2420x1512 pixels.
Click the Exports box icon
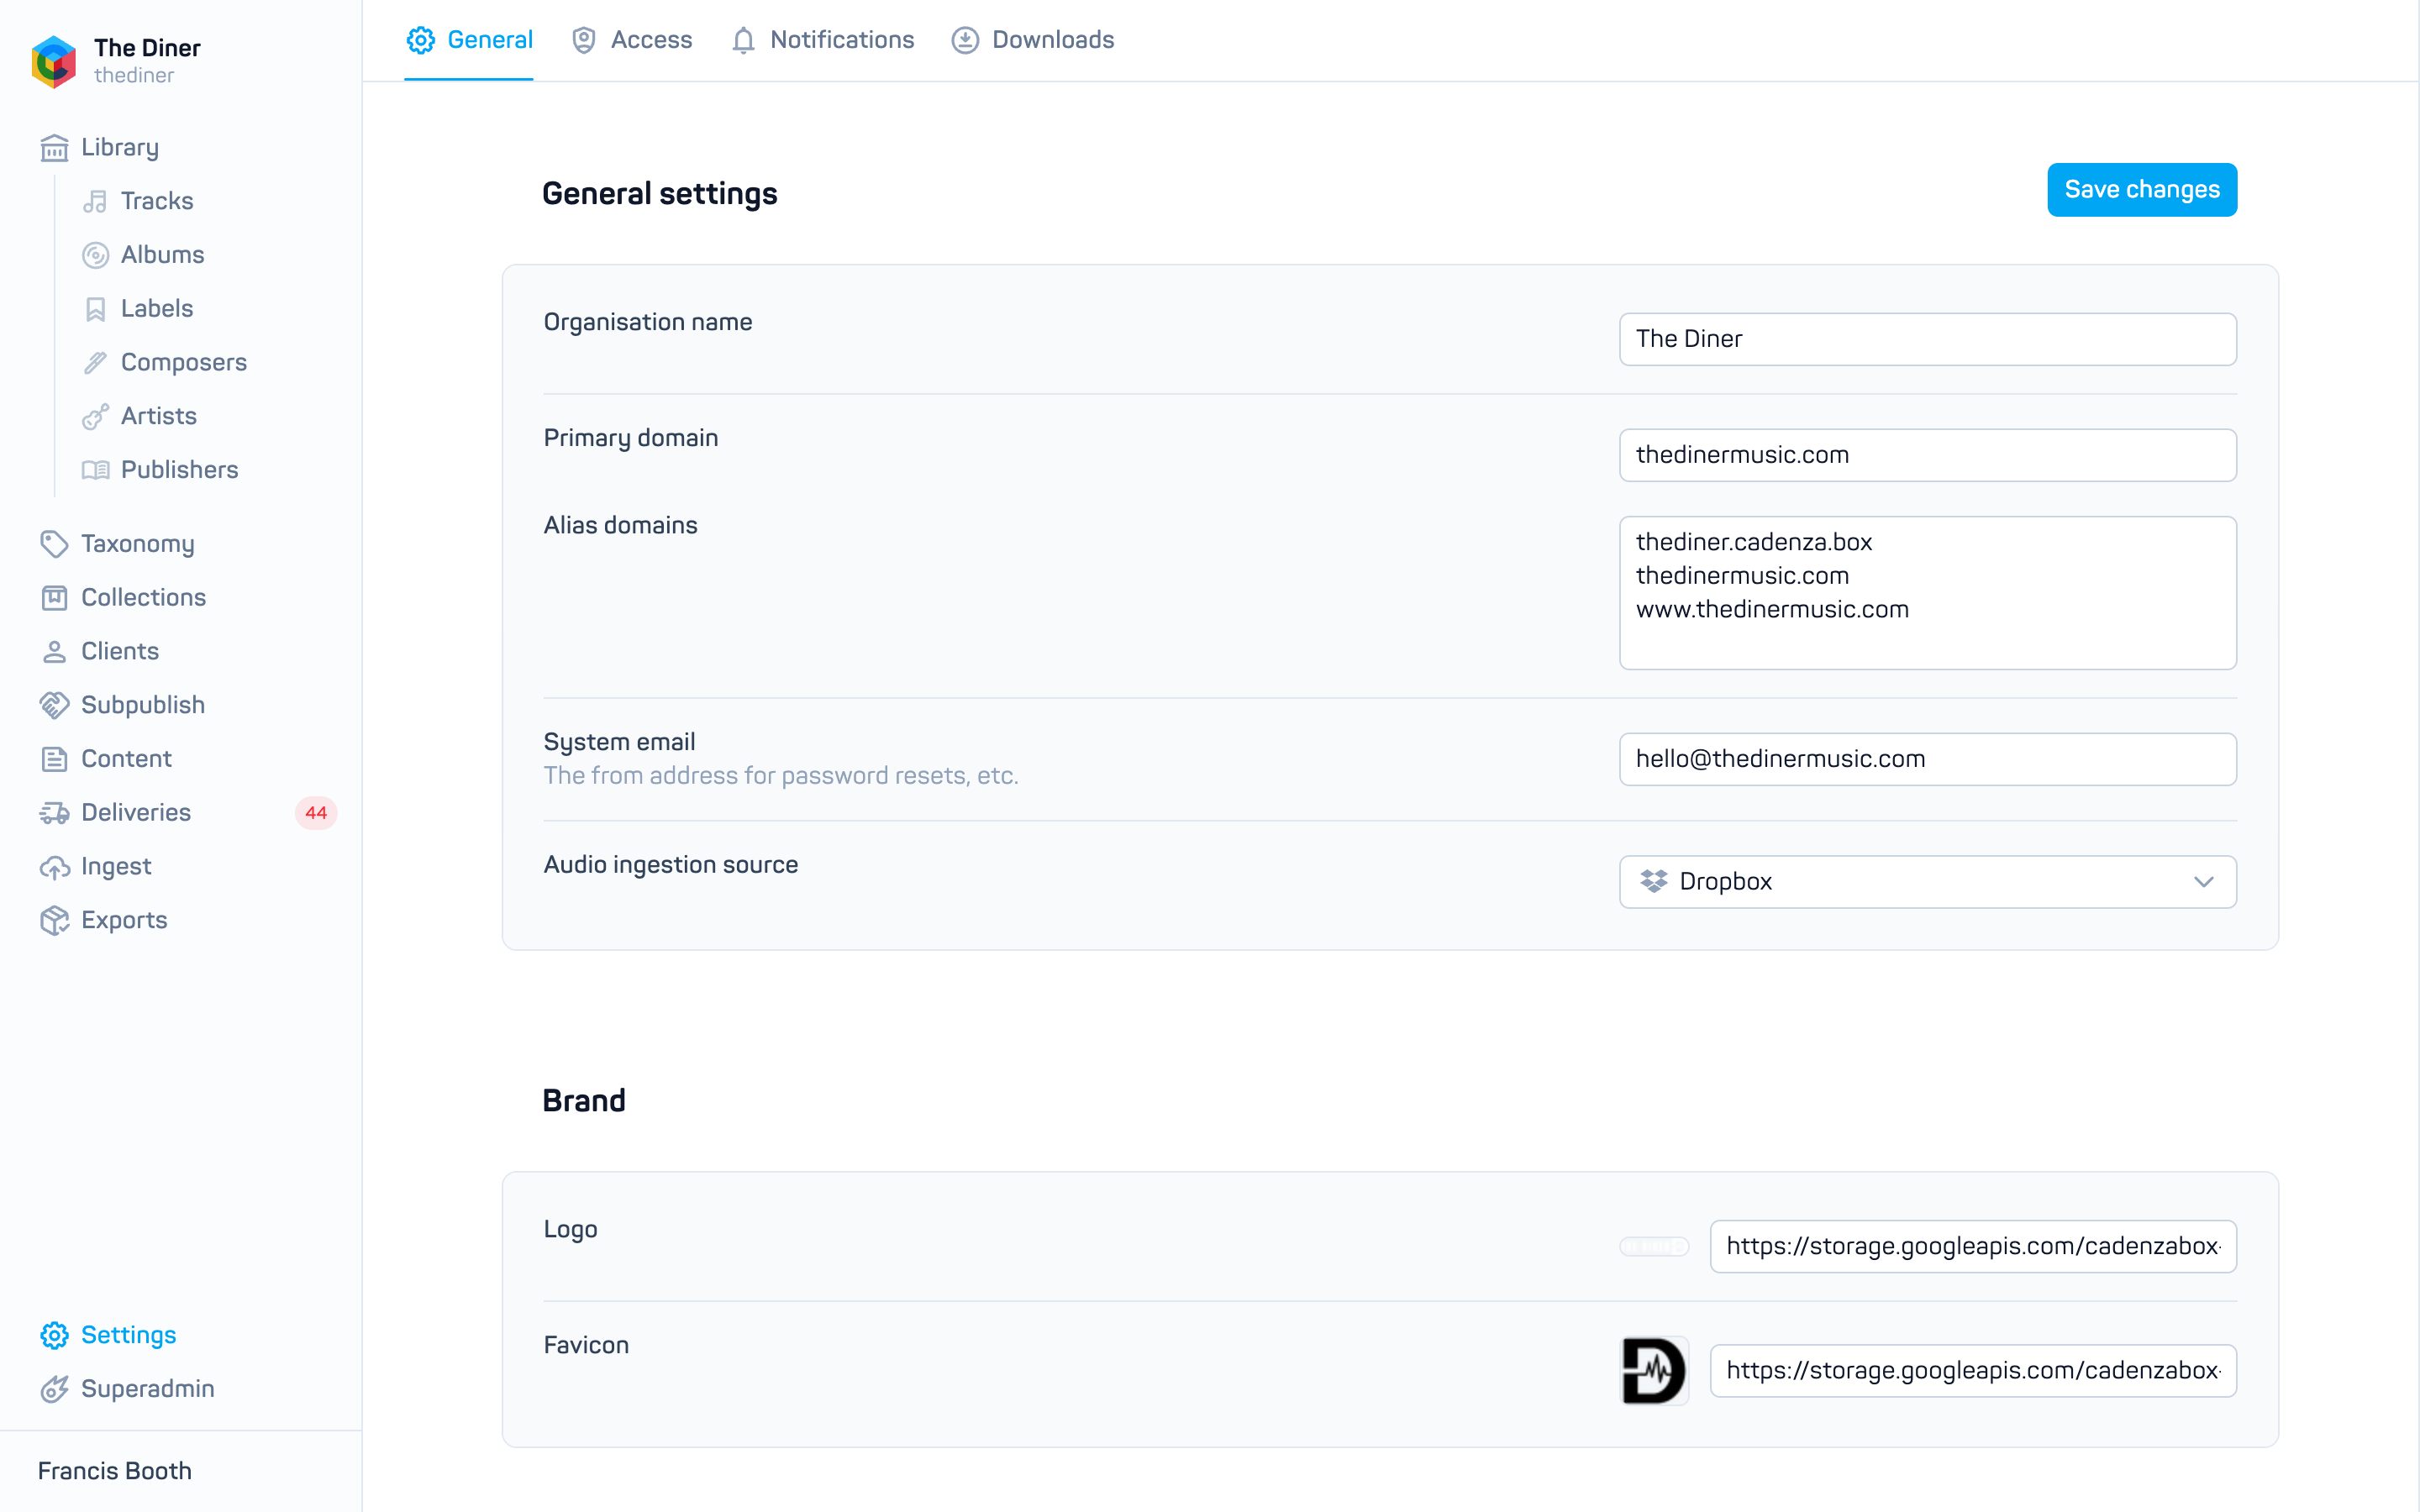54,921
